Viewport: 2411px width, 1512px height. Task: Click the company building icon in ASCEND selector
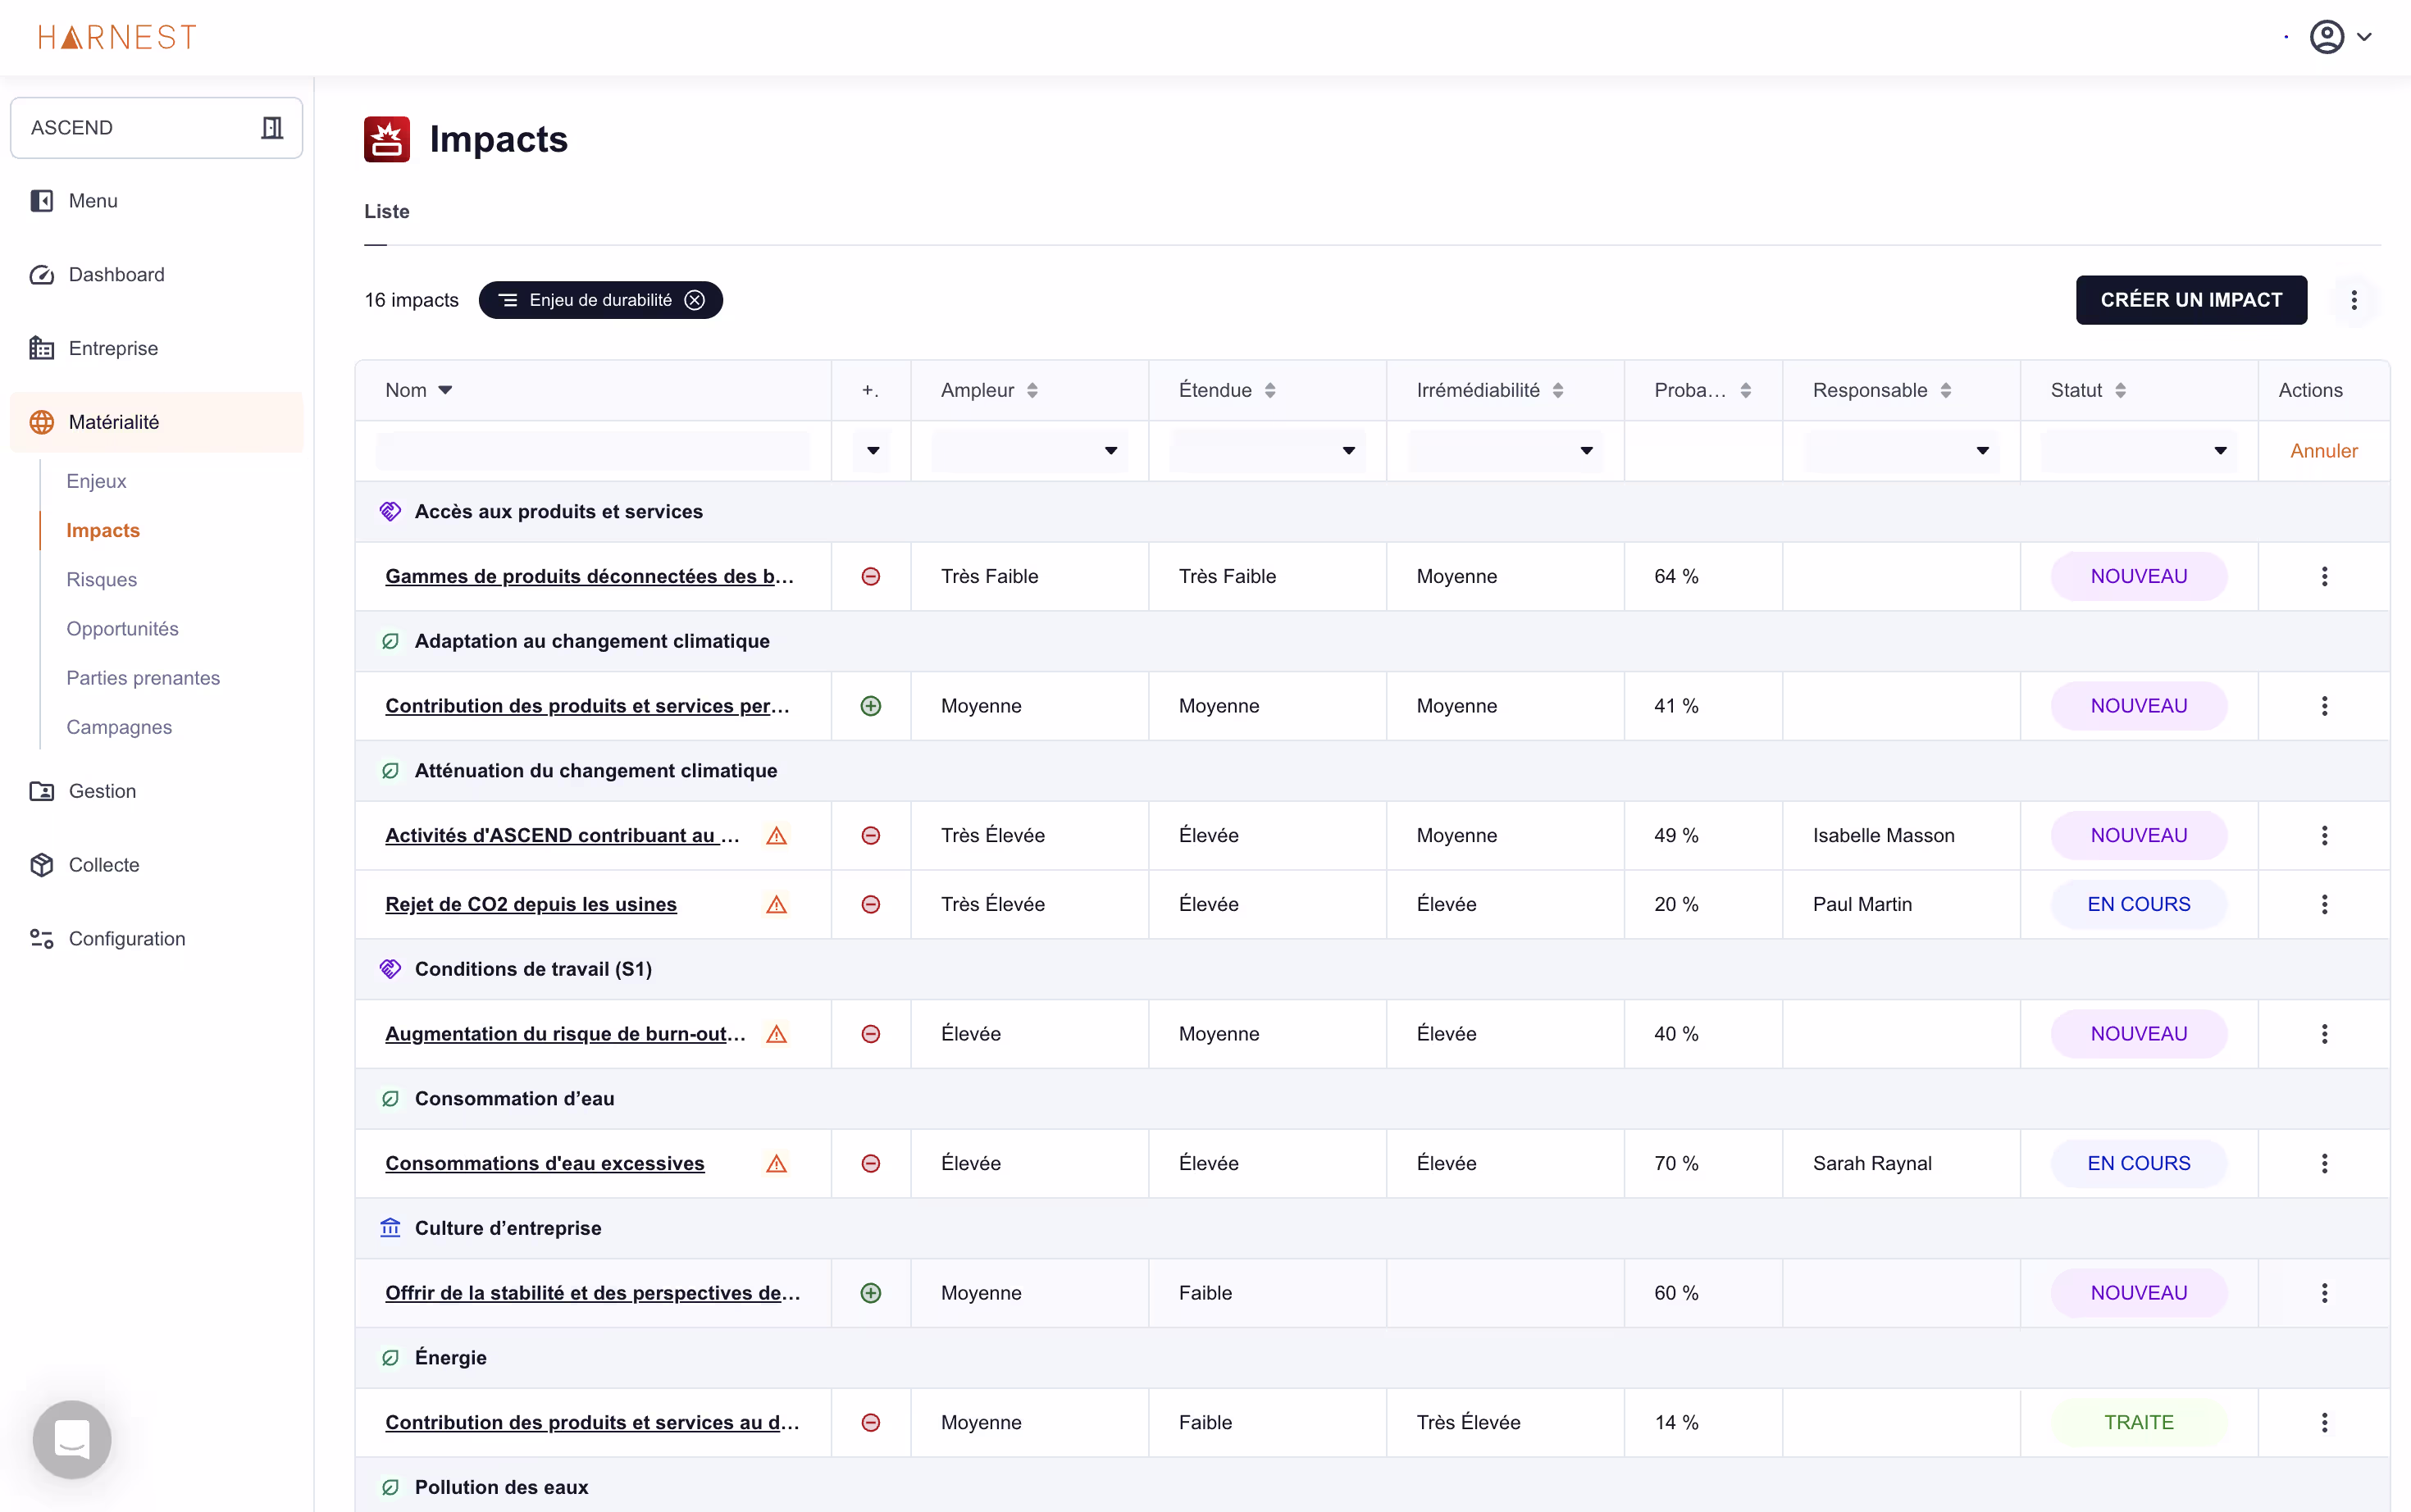pyautogui.click(x=271, y=128)
